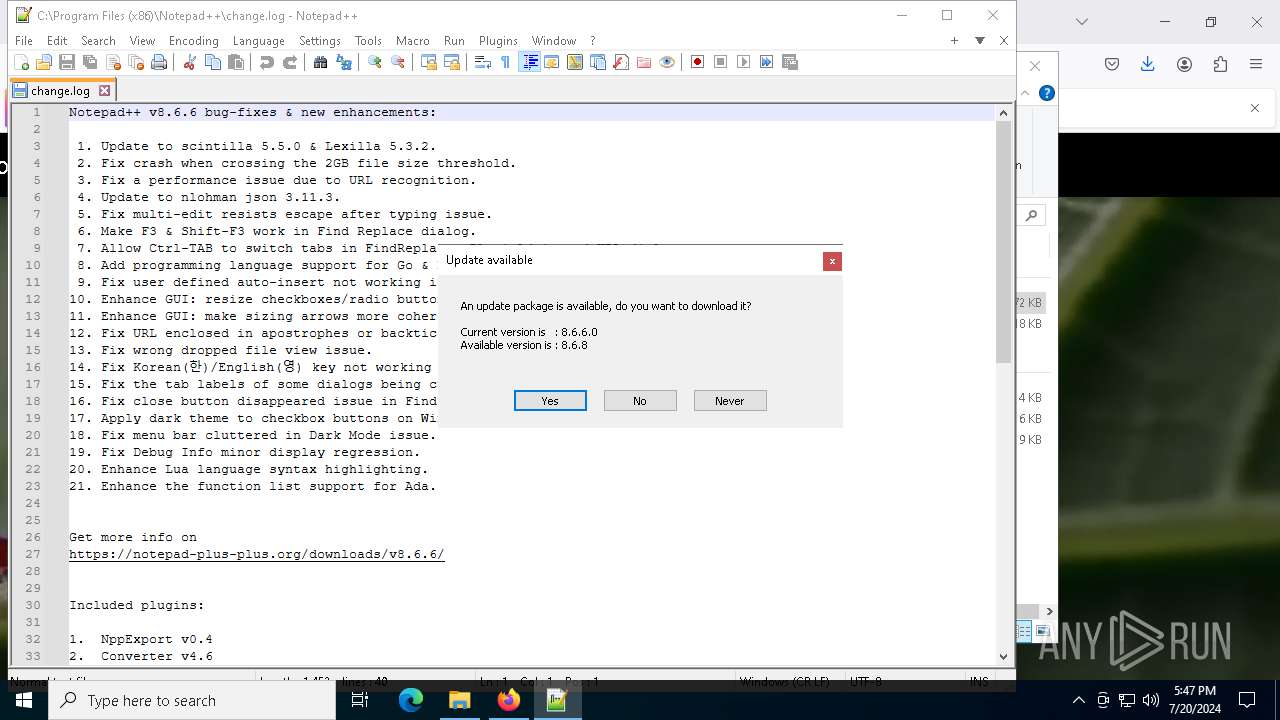1280x720 pixels.
Task: Close the Update available dialog
Action: 832,261
